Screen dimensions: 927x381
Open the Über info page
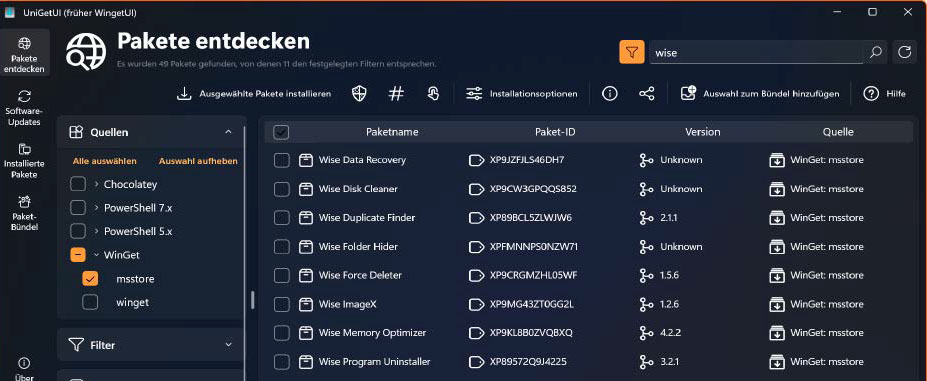24,368
